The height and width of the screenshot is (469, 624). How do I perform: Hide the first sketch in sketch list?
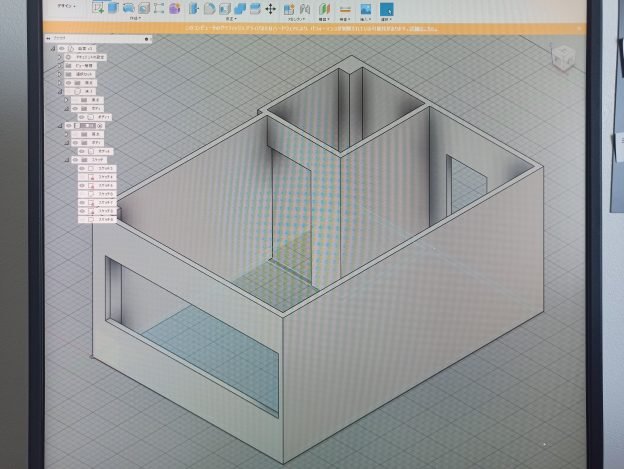(83, 168)
